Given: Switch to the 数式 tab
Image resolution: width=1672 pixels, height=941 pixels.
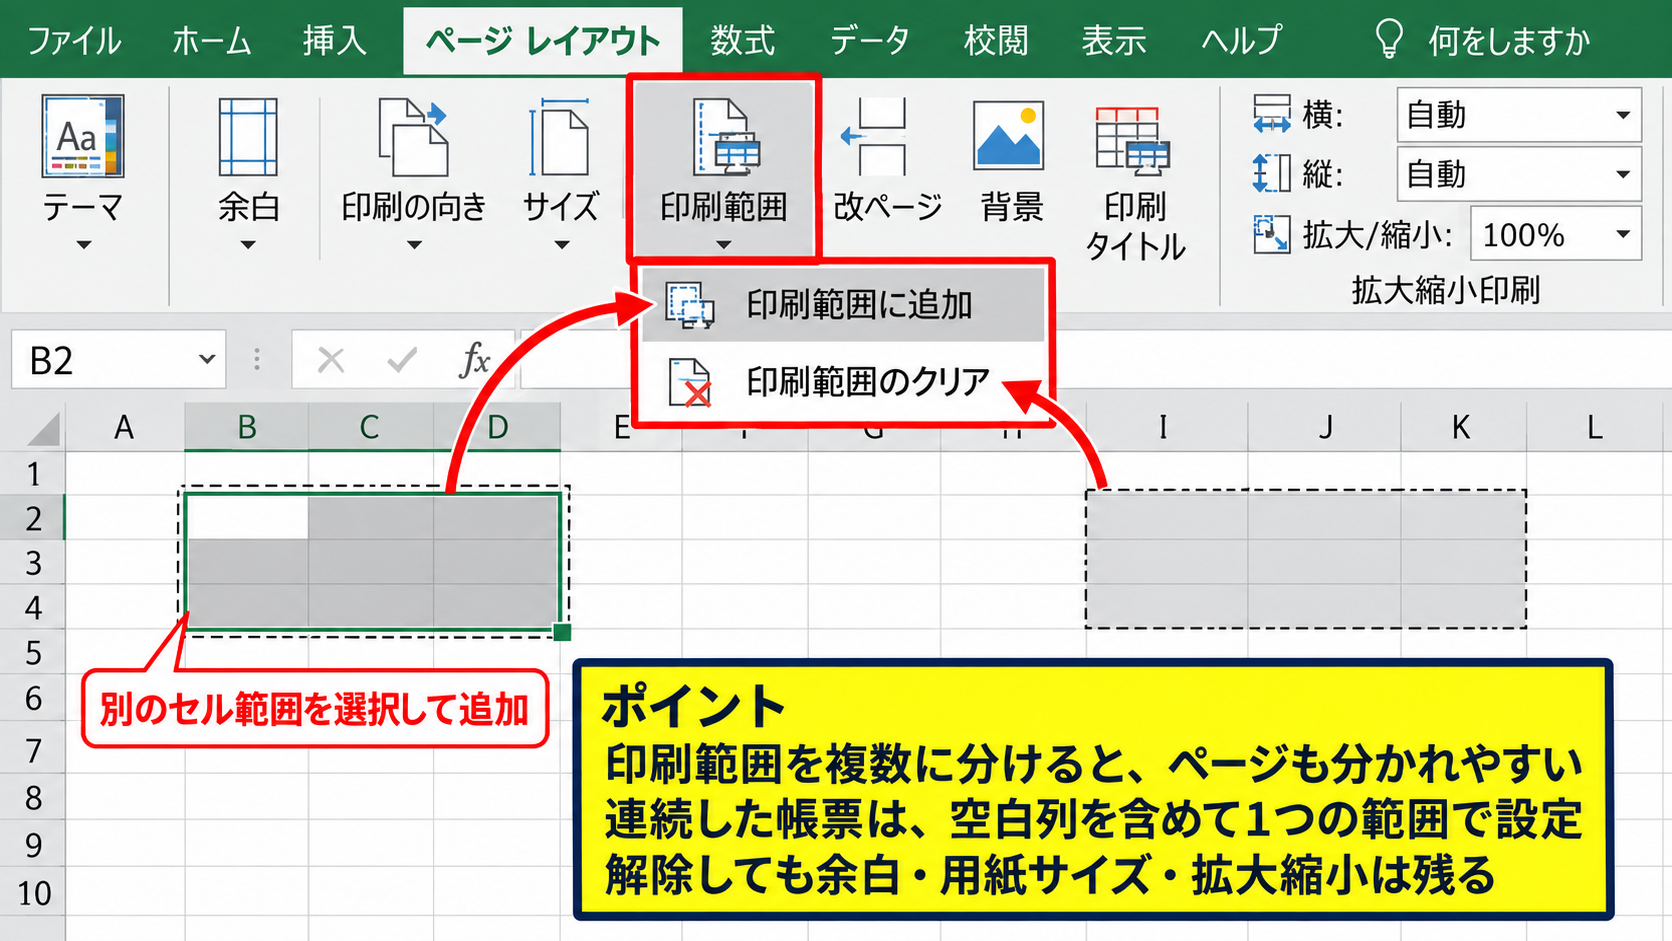Looking at the screenshot, I should click(x=743, y=41).
